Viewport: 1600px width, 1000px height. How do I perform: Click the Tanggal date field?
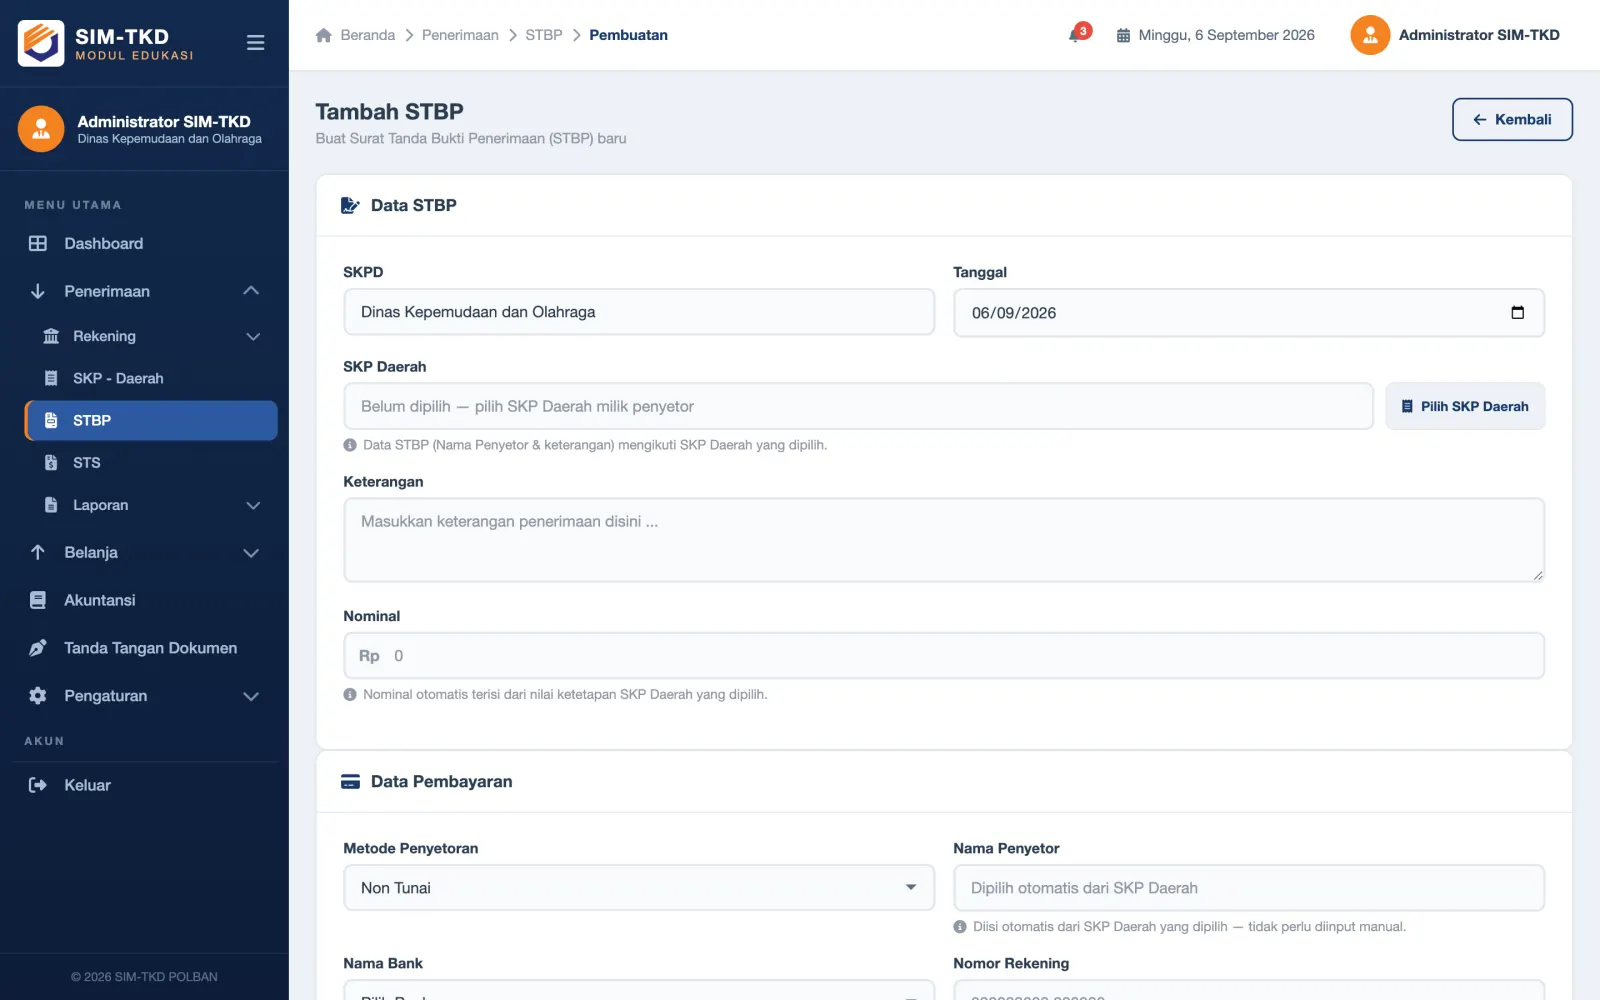point(1249,313)
